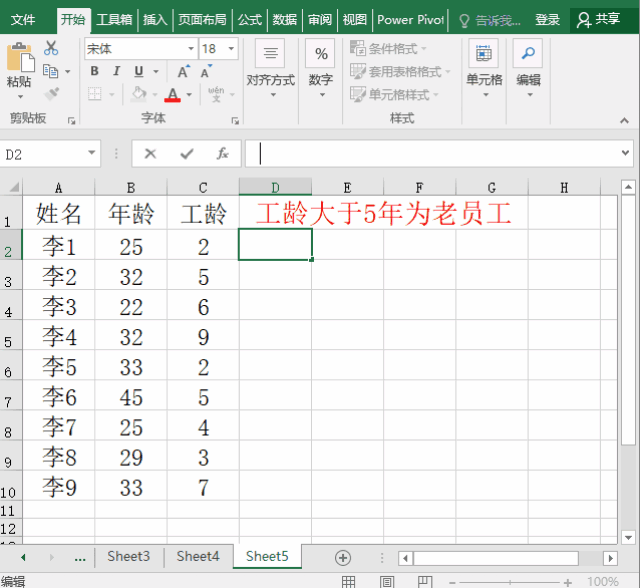This screenshot has height=588, width=640.
Task: Open the Name Box dropdown arrow
Action: (91, 153)
